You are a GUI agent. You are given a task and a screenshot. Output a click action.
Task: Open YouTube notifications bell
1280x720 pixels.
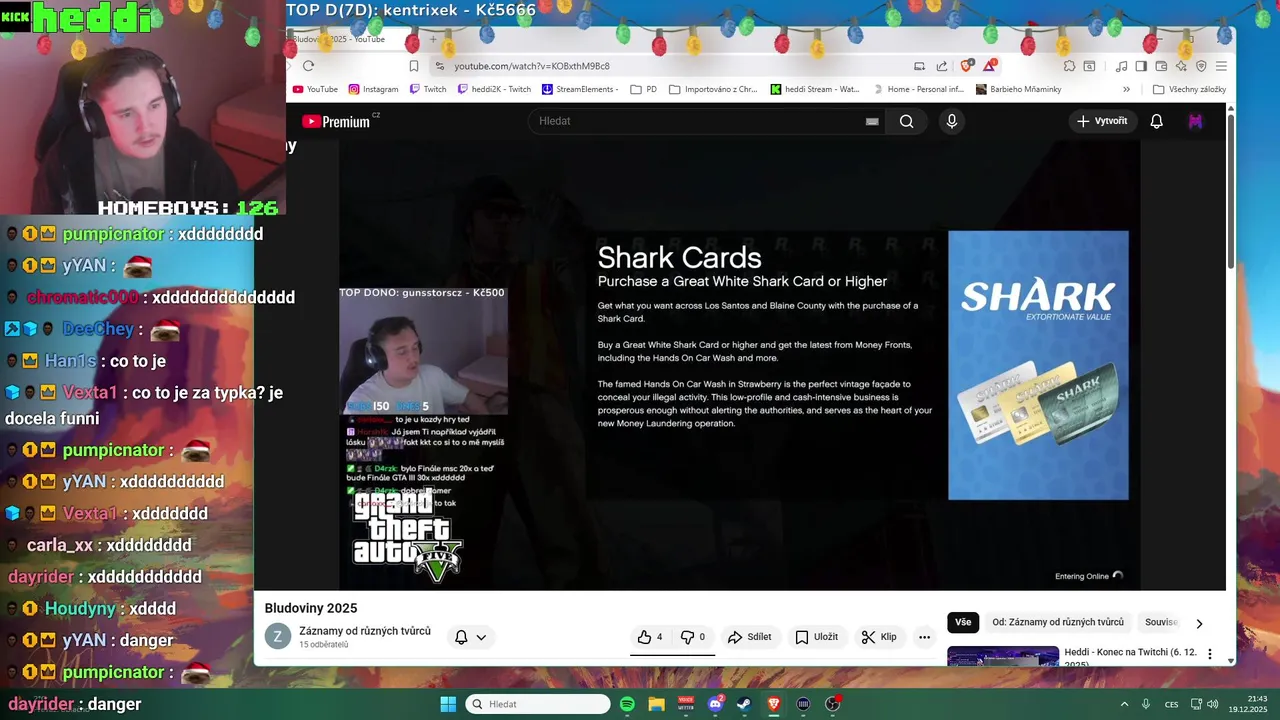point(1156,121)
